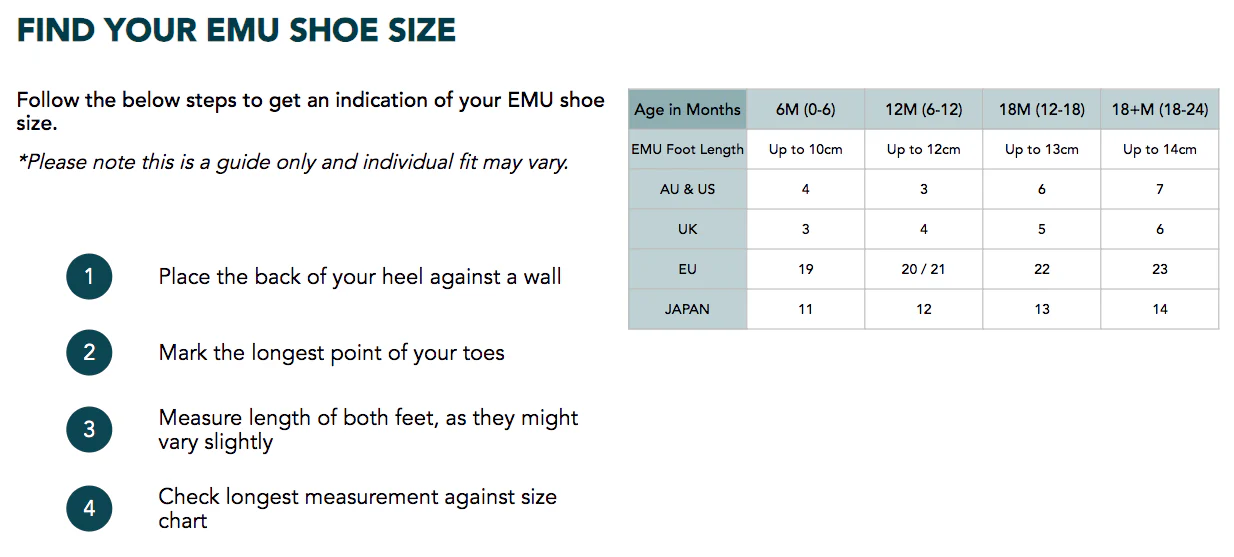This screenshot has width=1234, height=557.
Task: Click the step 2 circle icon
Action: click(x=89, y=352)
